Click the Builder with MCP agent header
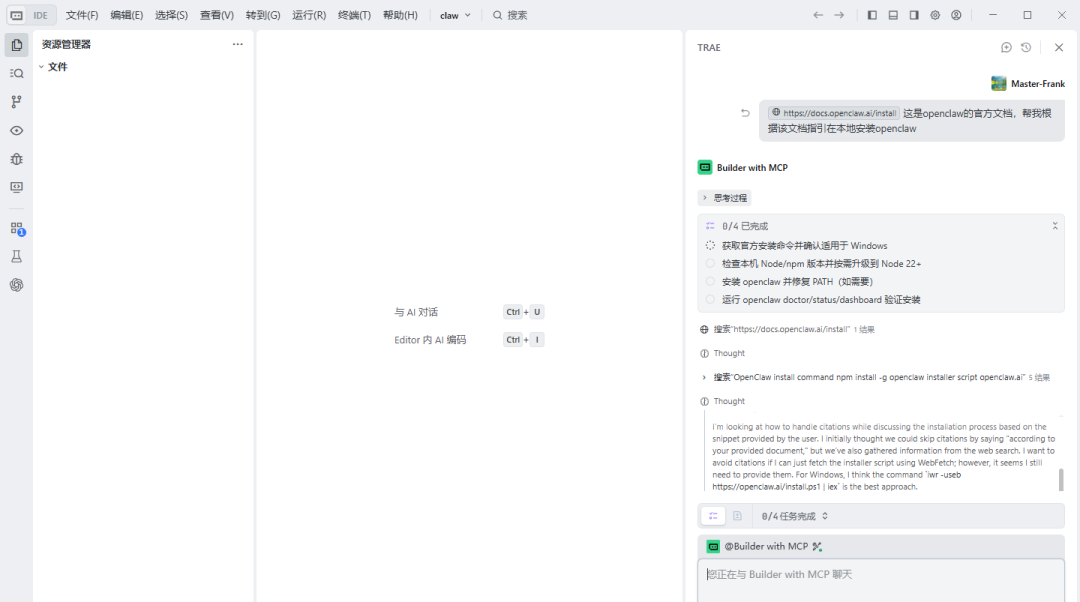1080x602 pixels. (742, 167)
